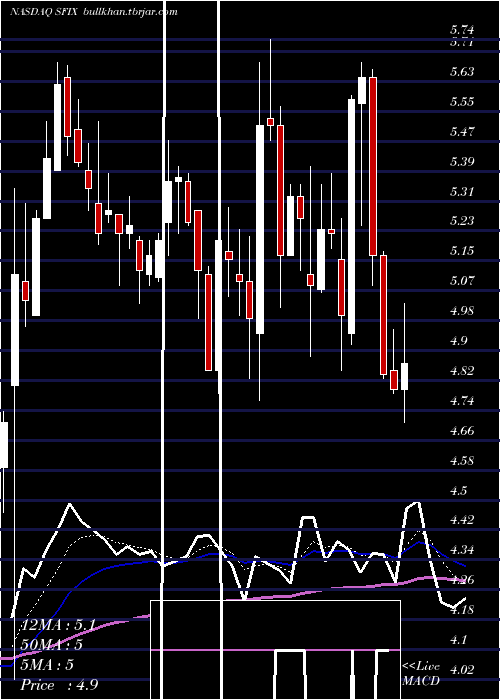This screenshot has height=700, width=500.
Task: Click the <<Live MACD label
Action: click(x=421, y=674)
